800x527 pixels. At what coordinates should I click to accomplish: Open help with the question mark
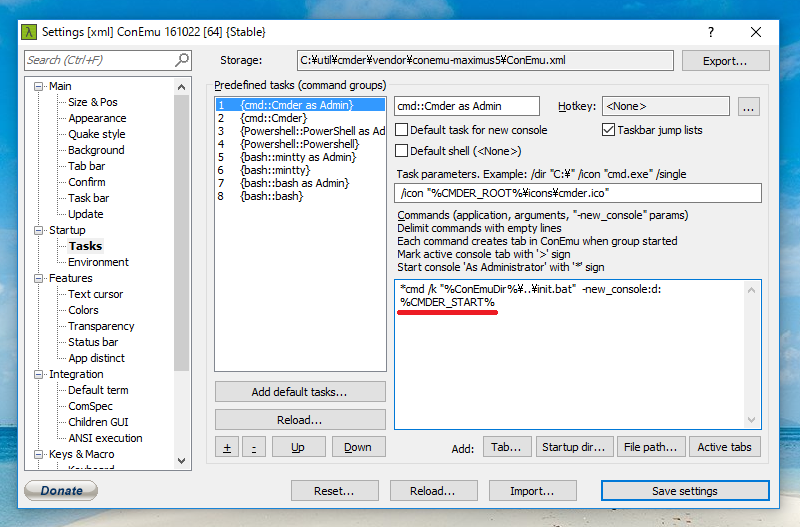pyautogui.click(x=711, y=32)
